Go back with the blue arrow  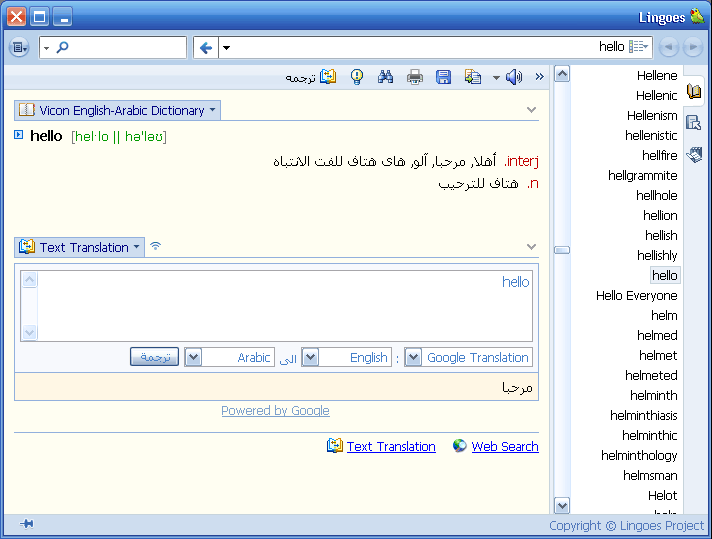206,47
